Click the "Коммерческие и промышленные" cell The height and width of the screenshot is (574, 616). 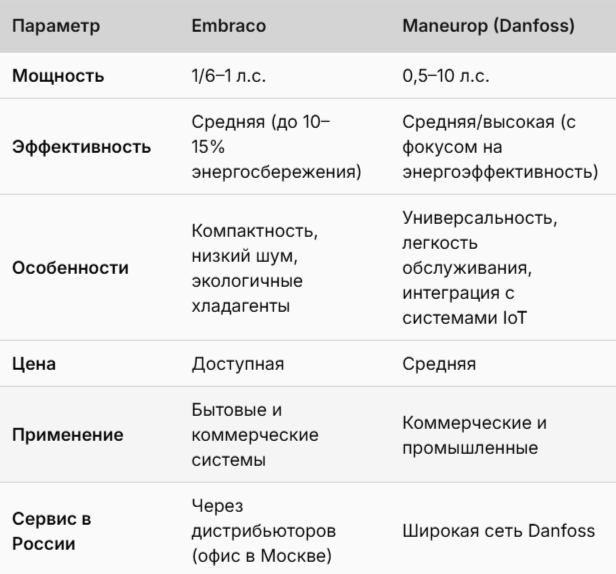(x=469, y=435)
